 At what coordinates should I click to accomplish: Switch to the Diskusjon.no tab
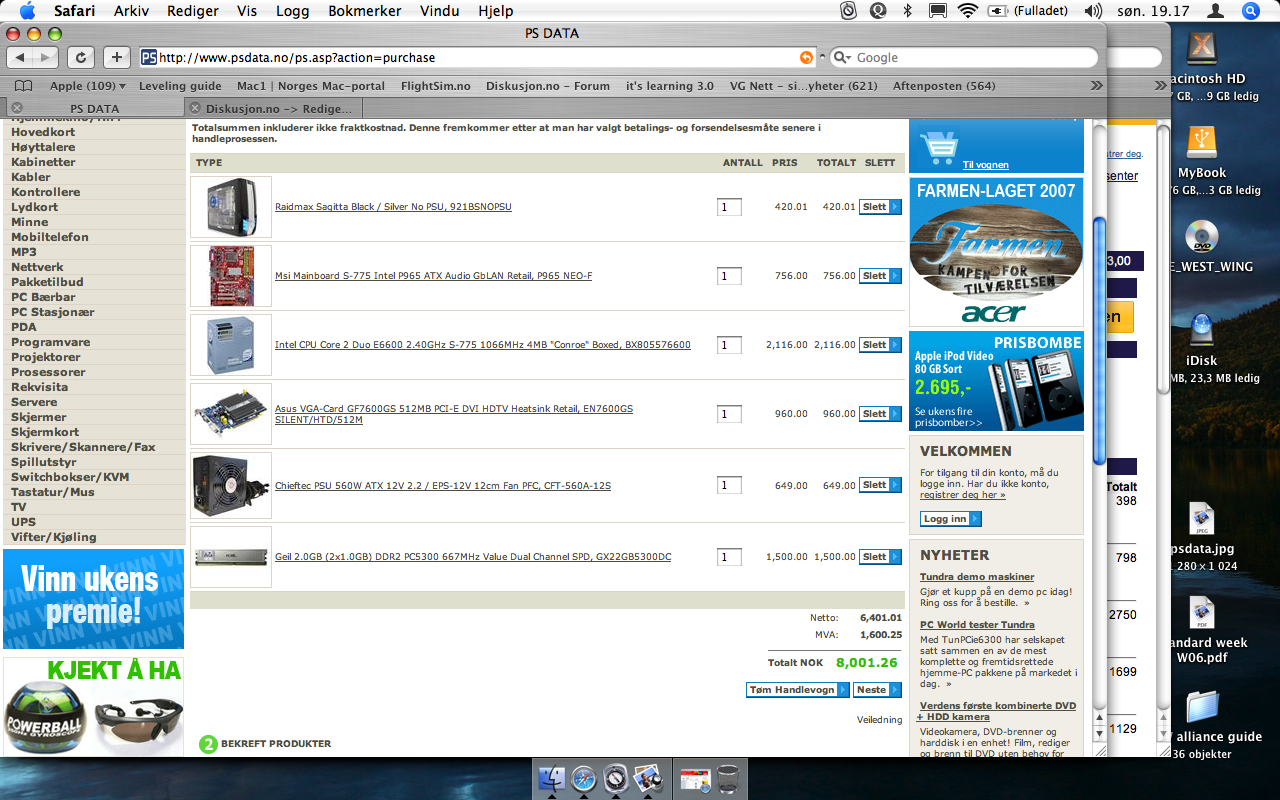273,108
